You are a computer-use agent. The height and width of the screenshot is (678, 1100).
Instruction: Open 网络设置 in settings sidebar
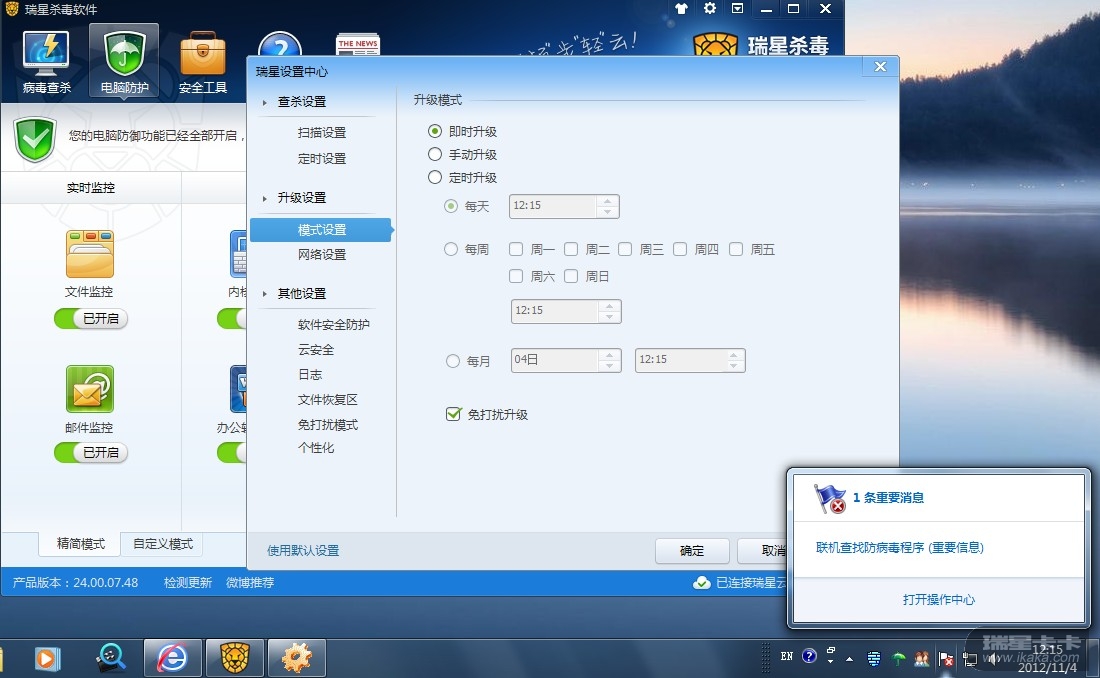pos(321,255)
